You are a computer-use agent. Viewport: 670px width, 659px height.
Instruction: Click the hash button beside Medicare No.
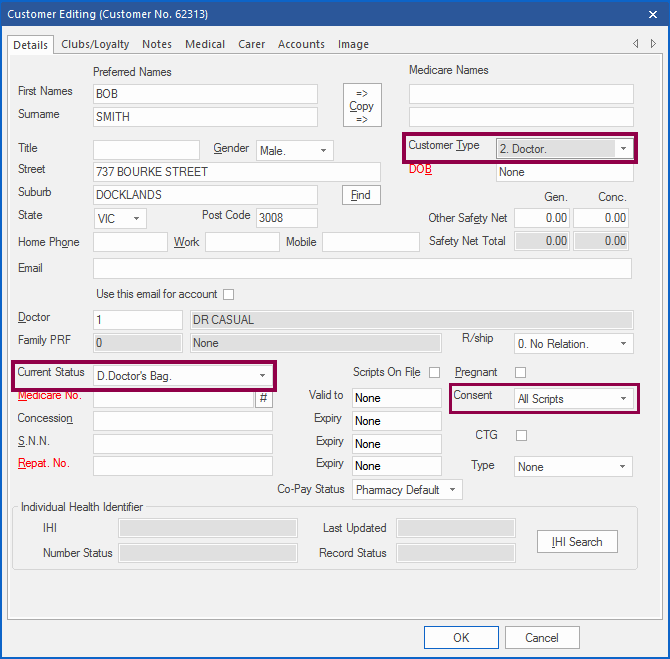click(264, 398)
